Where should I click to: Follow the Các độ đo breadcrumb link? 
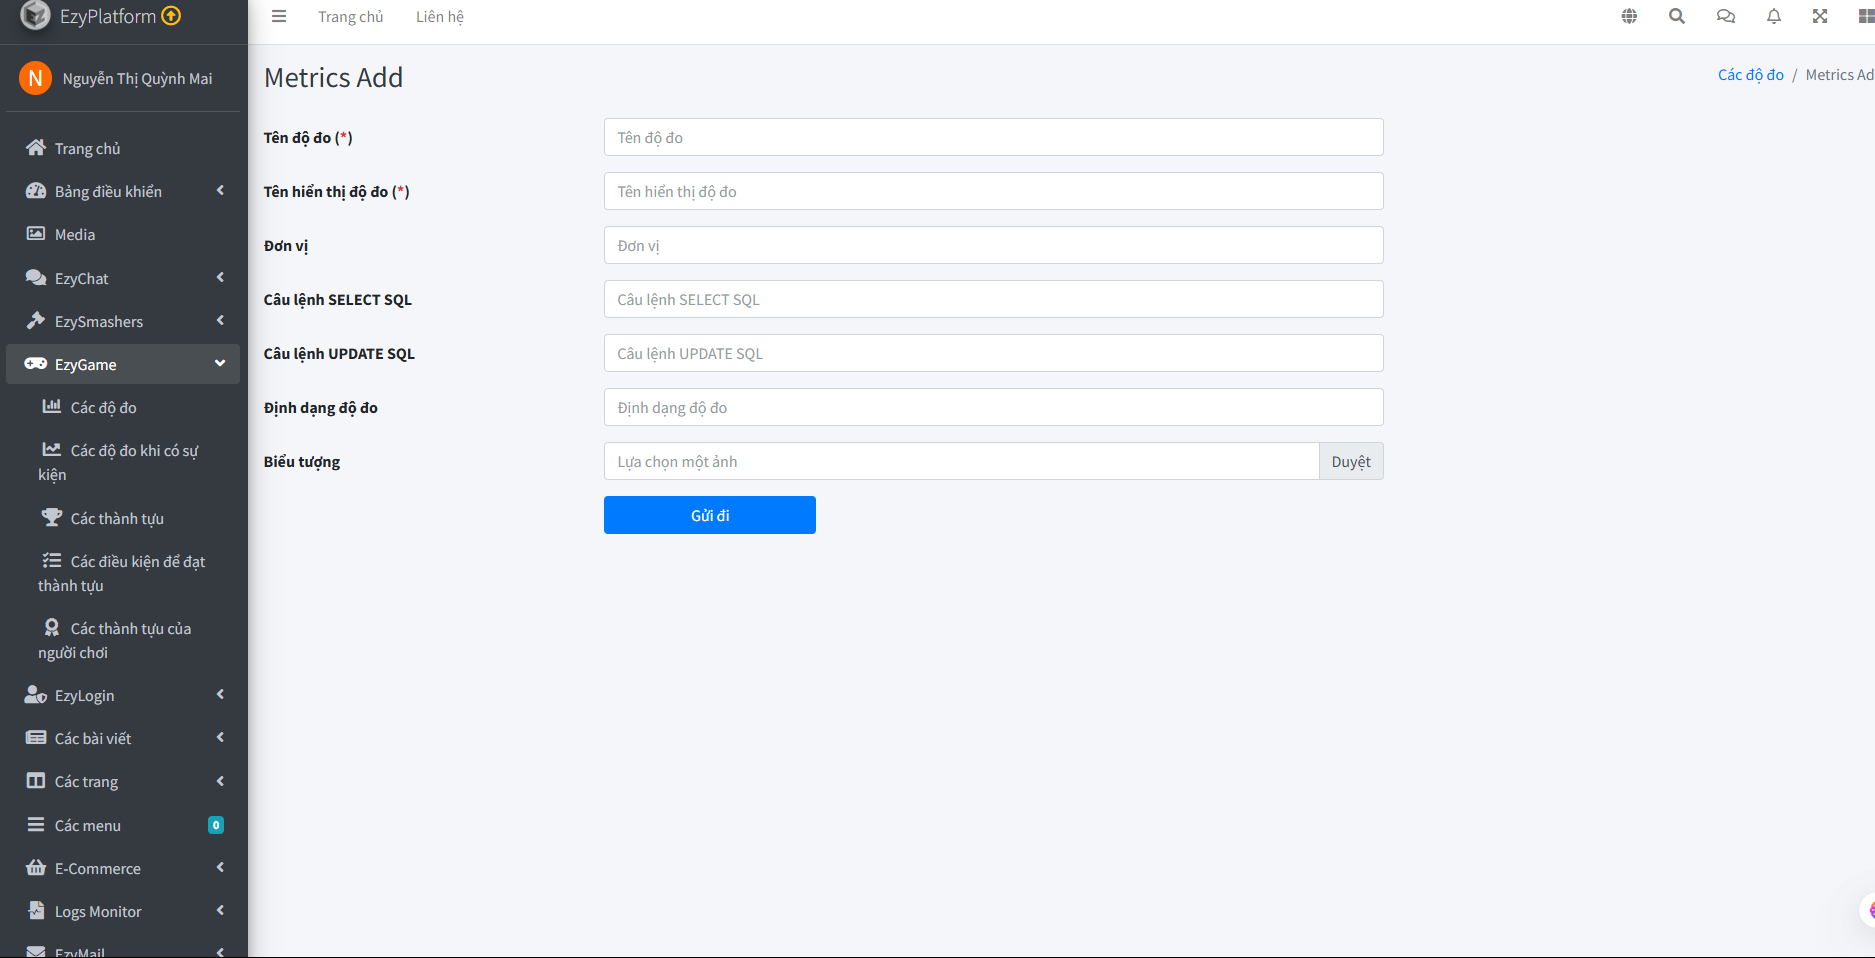[x=1750, y=74]
